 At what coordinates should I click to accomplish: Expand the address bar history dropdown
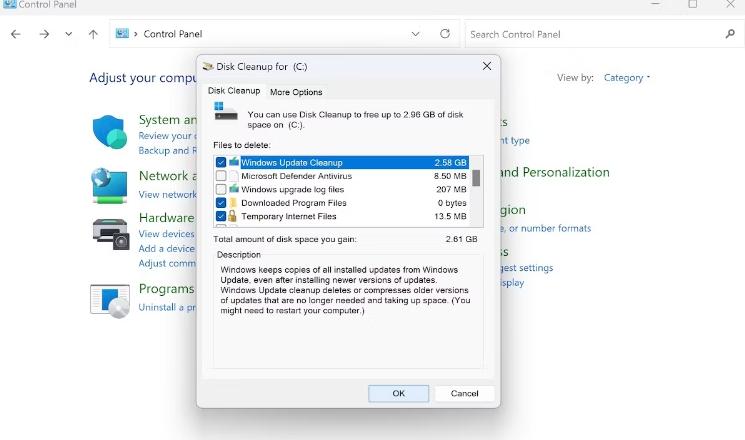[415, 34]
